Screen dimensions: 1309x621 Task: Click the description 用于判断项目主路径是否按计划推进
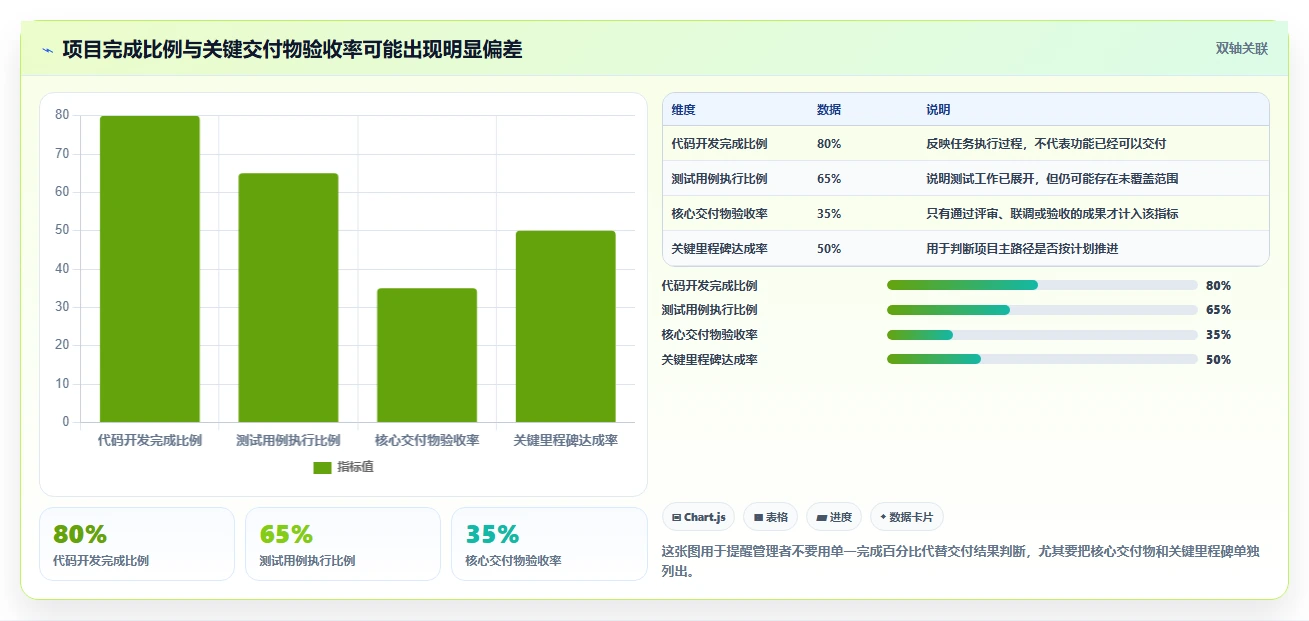pos(1022,249)
